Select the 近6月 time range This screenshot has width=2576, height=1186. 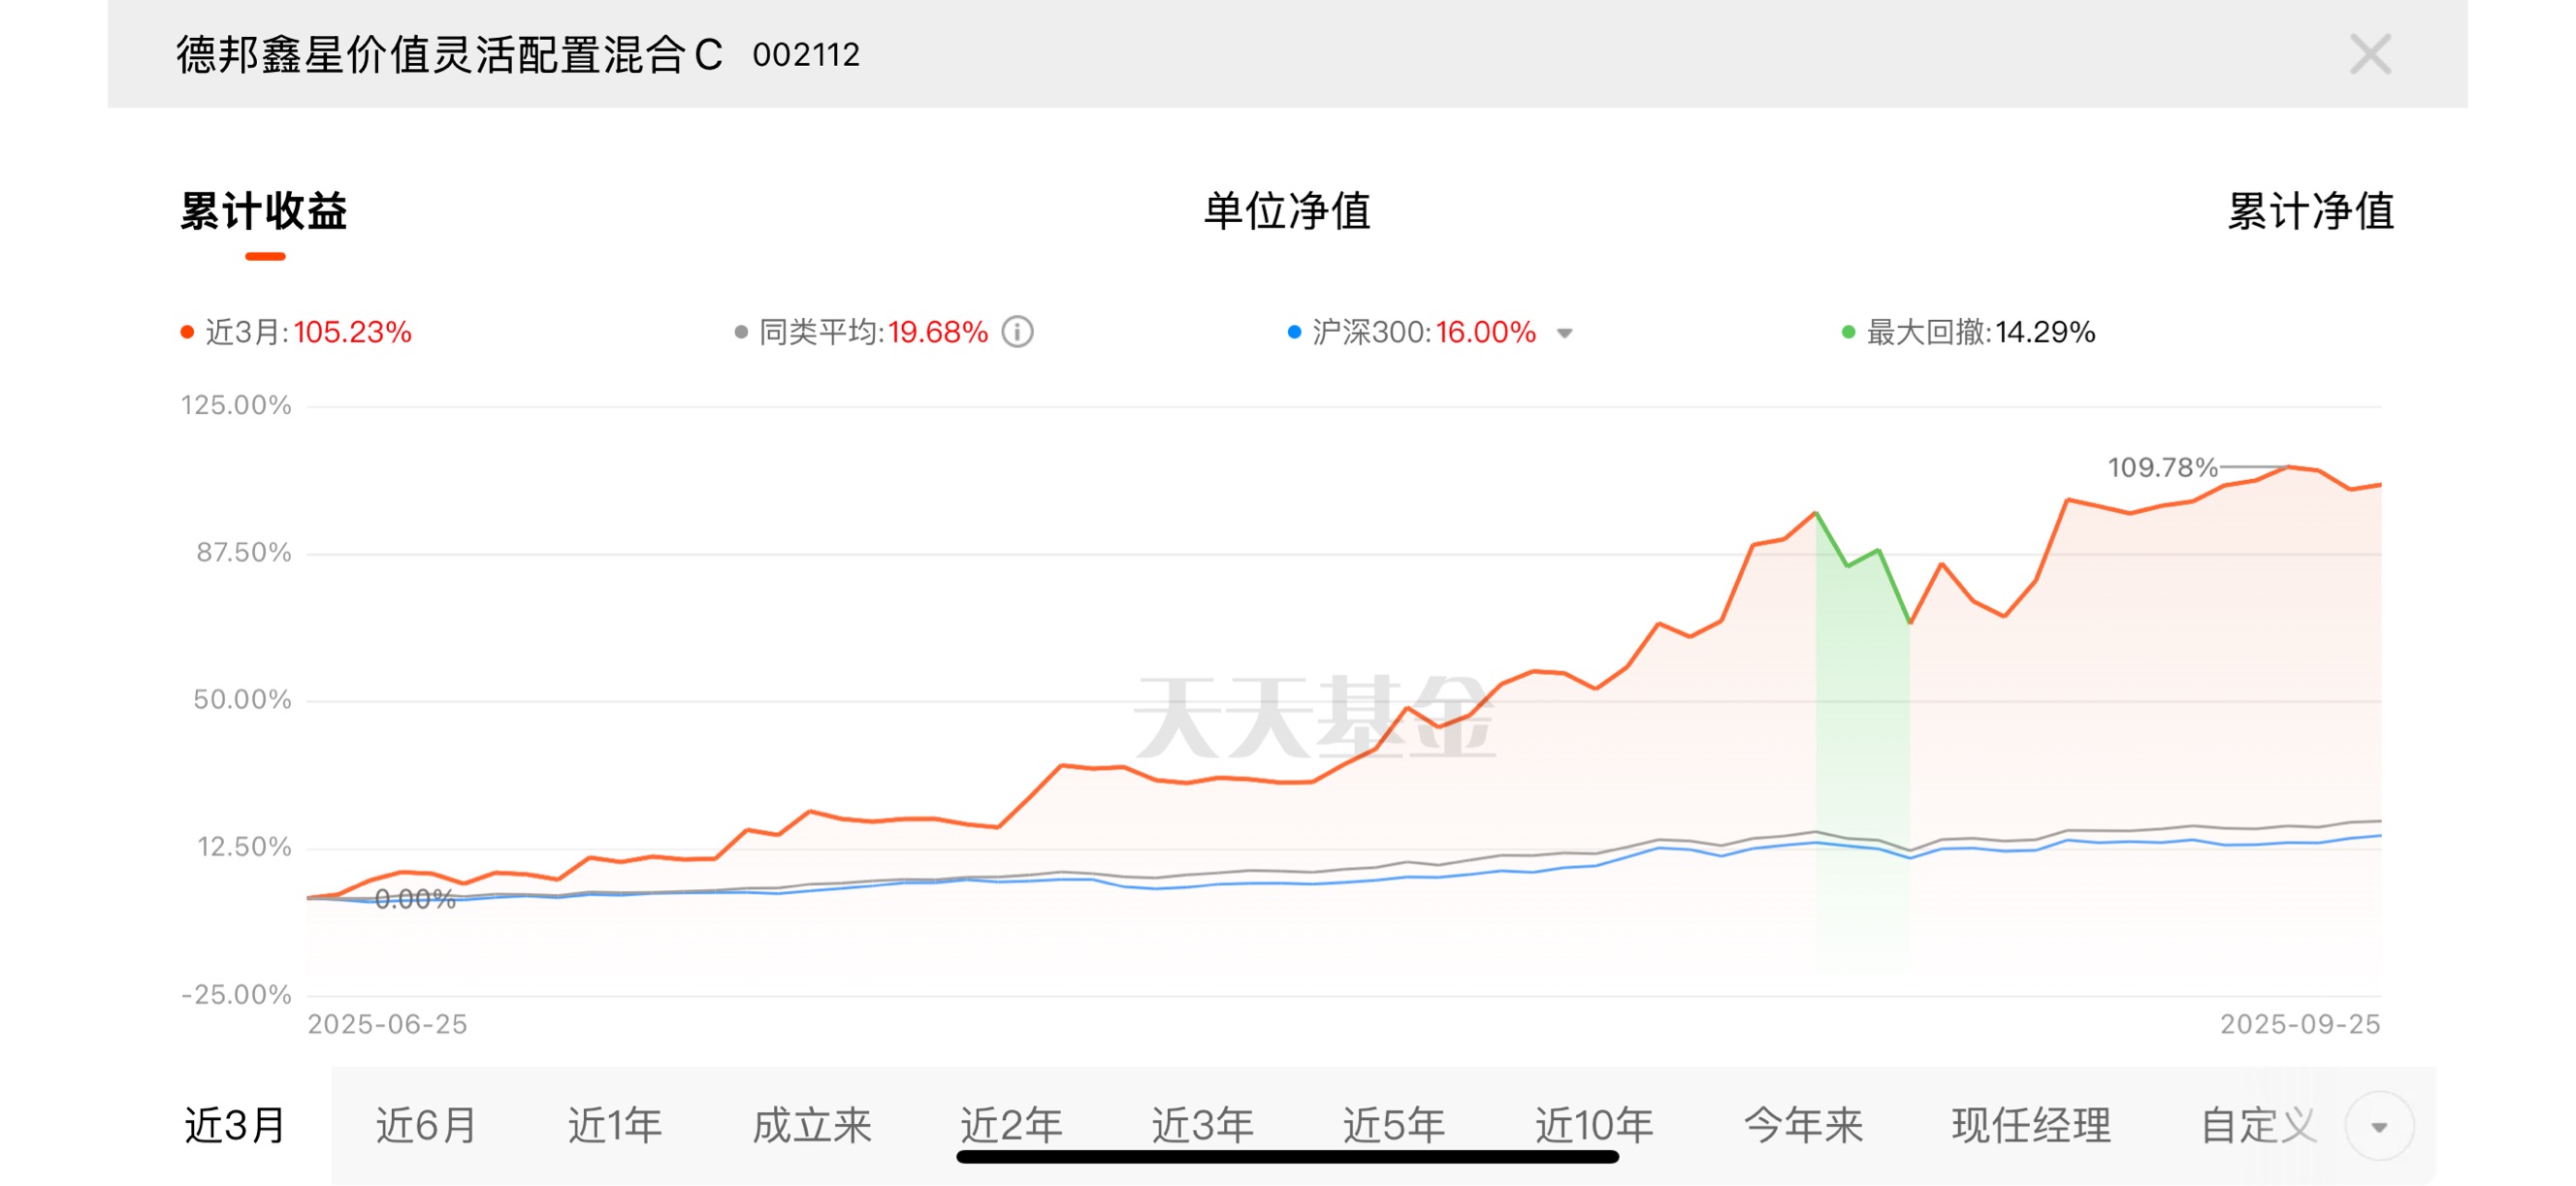pyautogui.click(x=426, y=1126)
